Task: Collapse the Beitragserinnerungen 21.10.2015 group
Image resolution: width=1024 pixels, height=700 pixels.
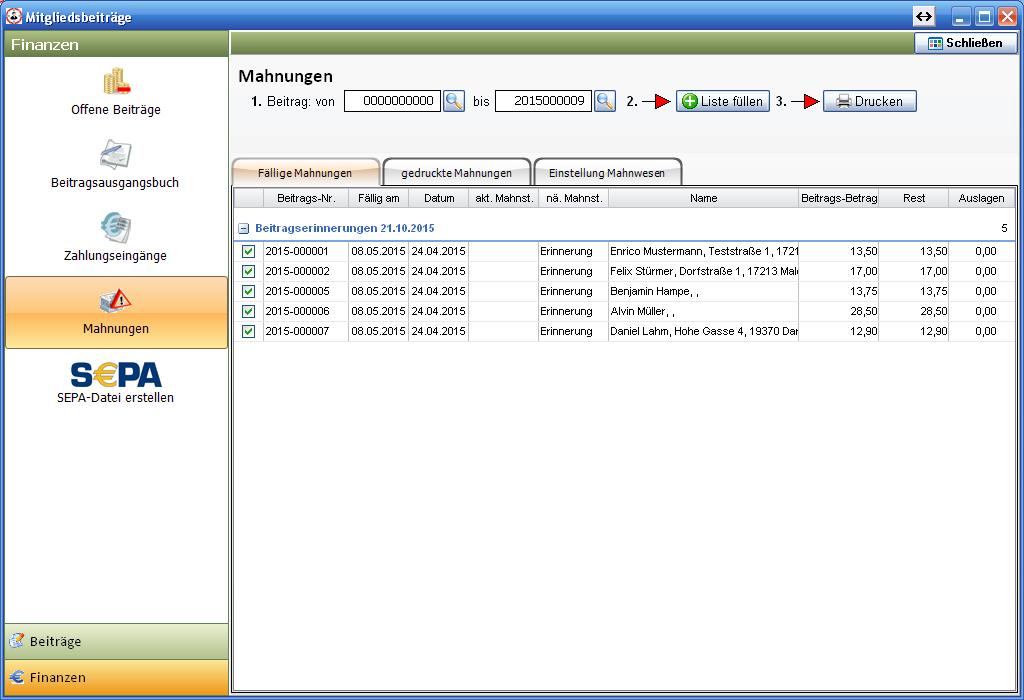Action: coord(244,228)
